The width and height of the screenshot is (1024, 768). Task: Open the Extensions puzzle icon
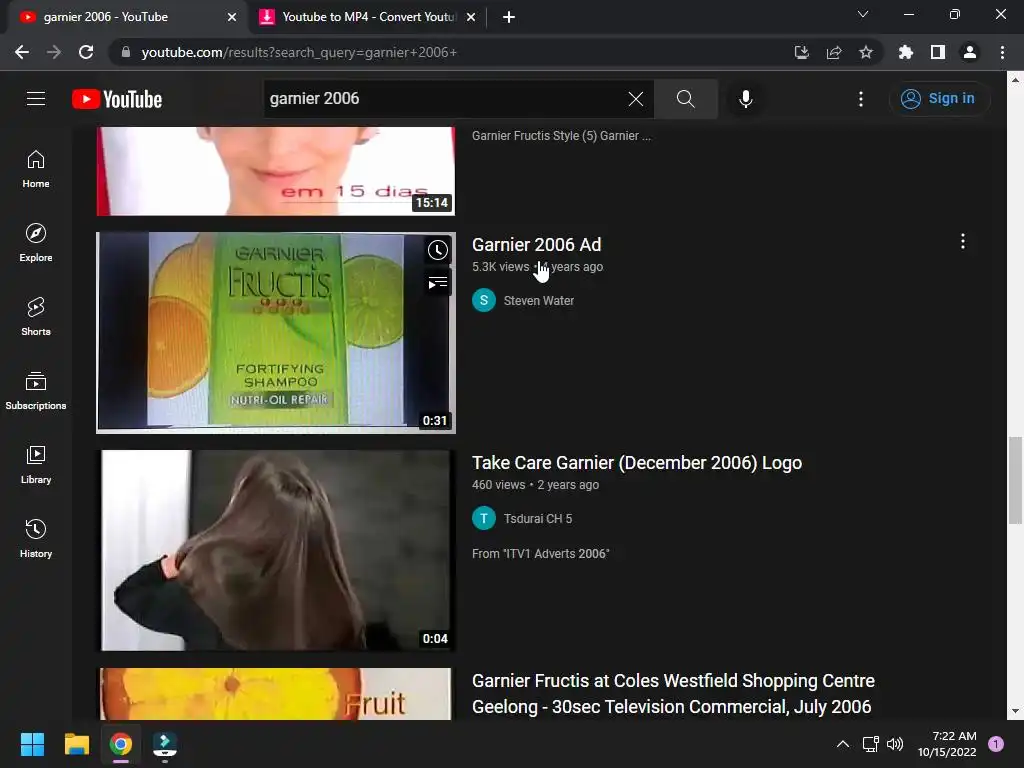click(x=906, y=52)
